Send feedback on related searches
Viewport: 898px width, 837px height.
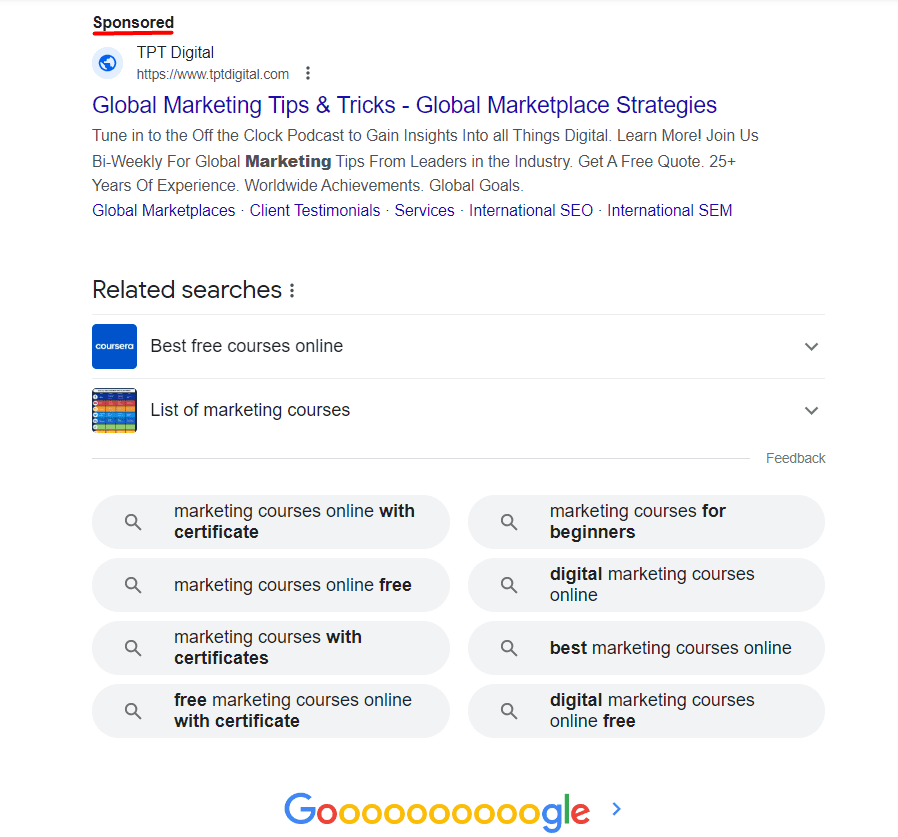tap(795, 457)
